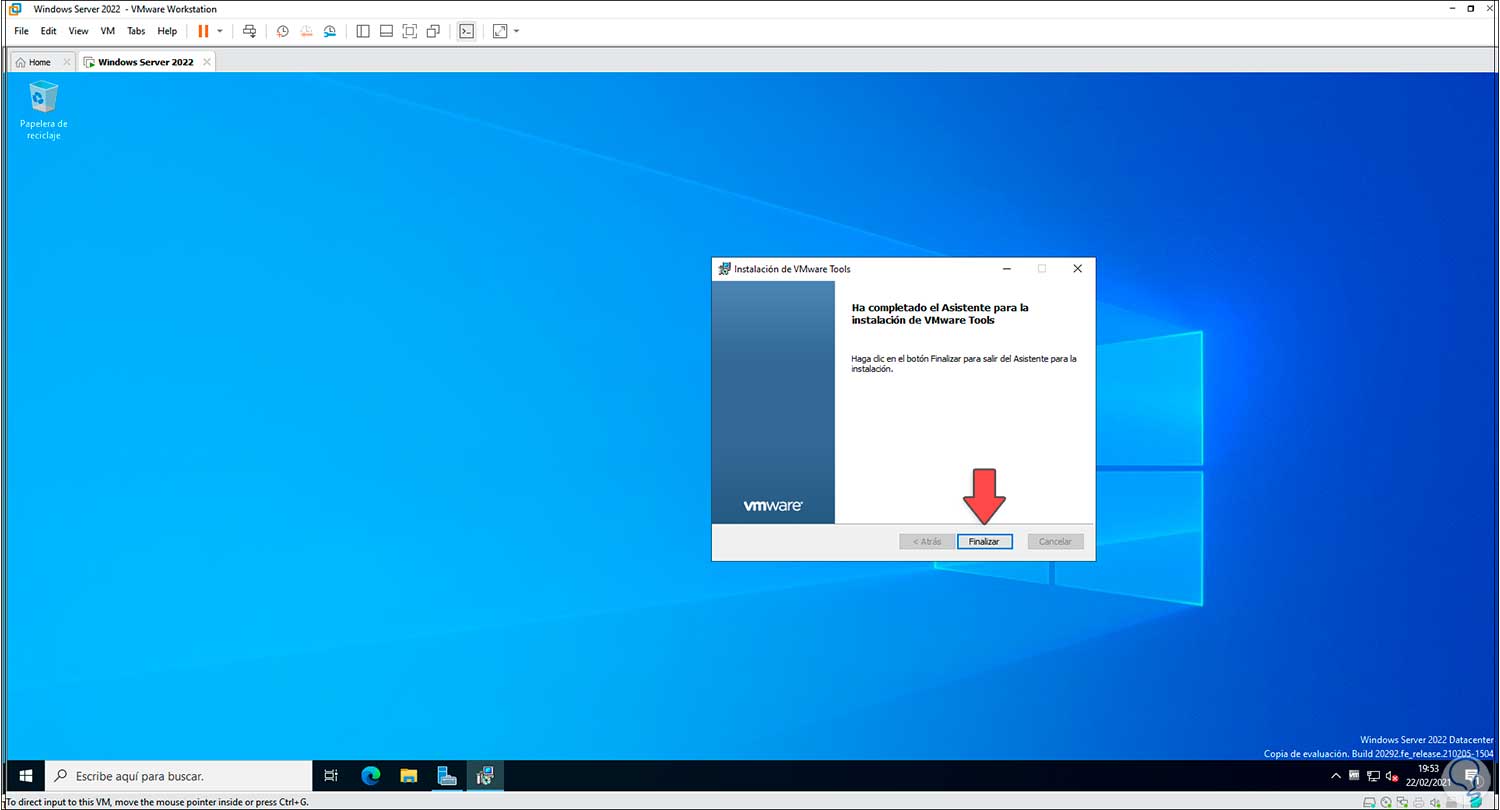Send Ctrl+Alt+Del to the VM
The image size is (1500, 810).
click(x=250, y=31)
